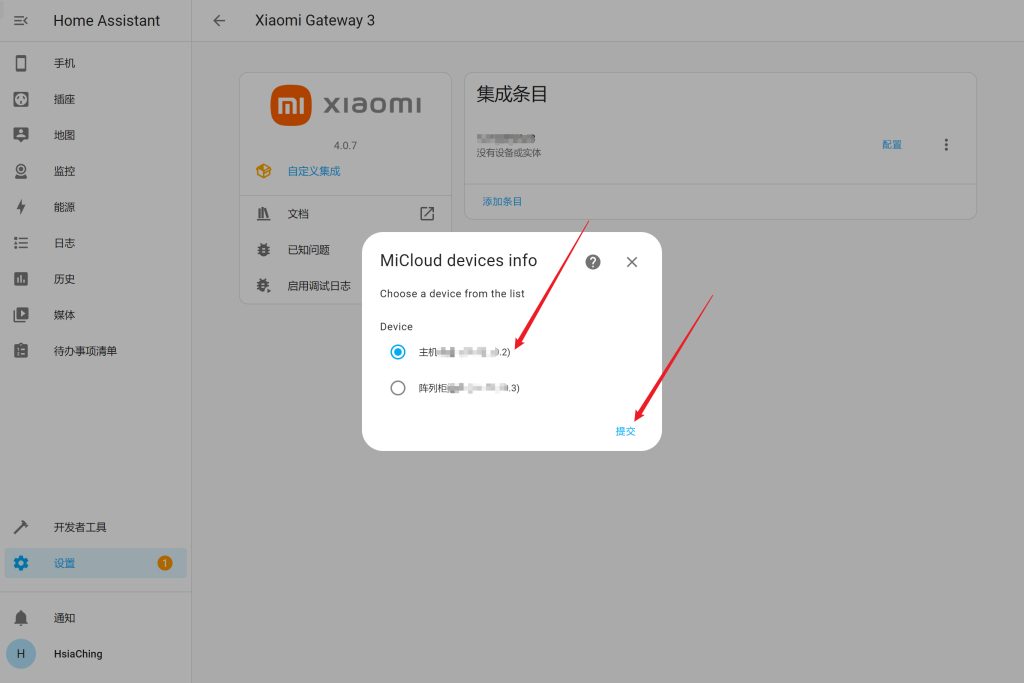Click the 开发者工具 hammer icon
The width and height of the screenshot is (1024, 683).
point(21,527)
